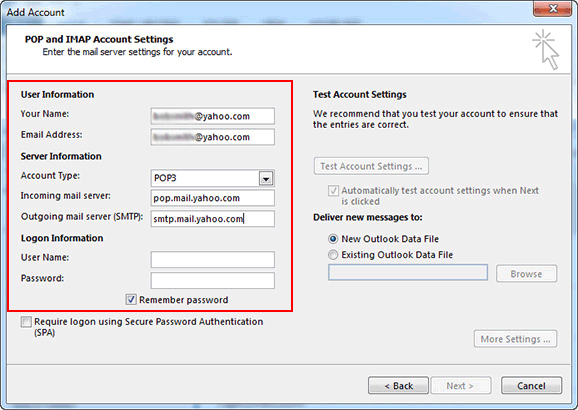Click the Deliver new messages to label
The height and width of the screenshot is (410, 578).
pos(368,218)
